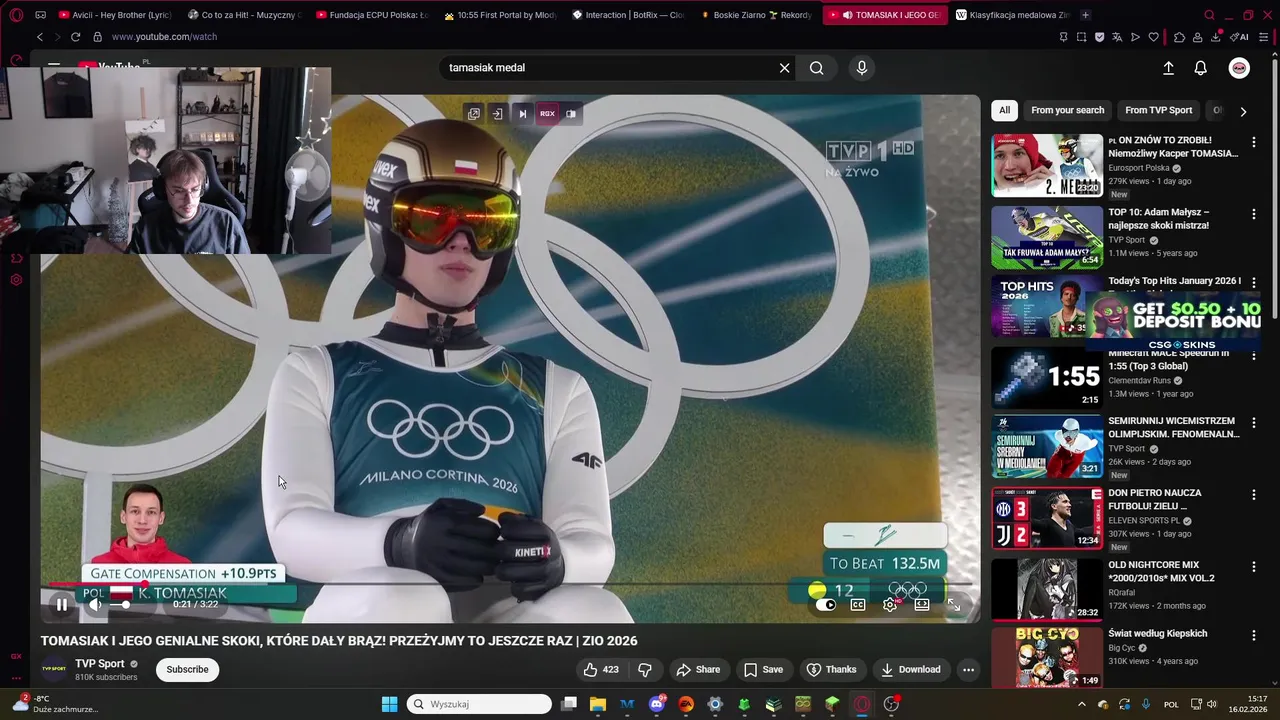
Task: Open options for 'OLD NIGHTCORE MIX' video
Action: click(1253, 567)
